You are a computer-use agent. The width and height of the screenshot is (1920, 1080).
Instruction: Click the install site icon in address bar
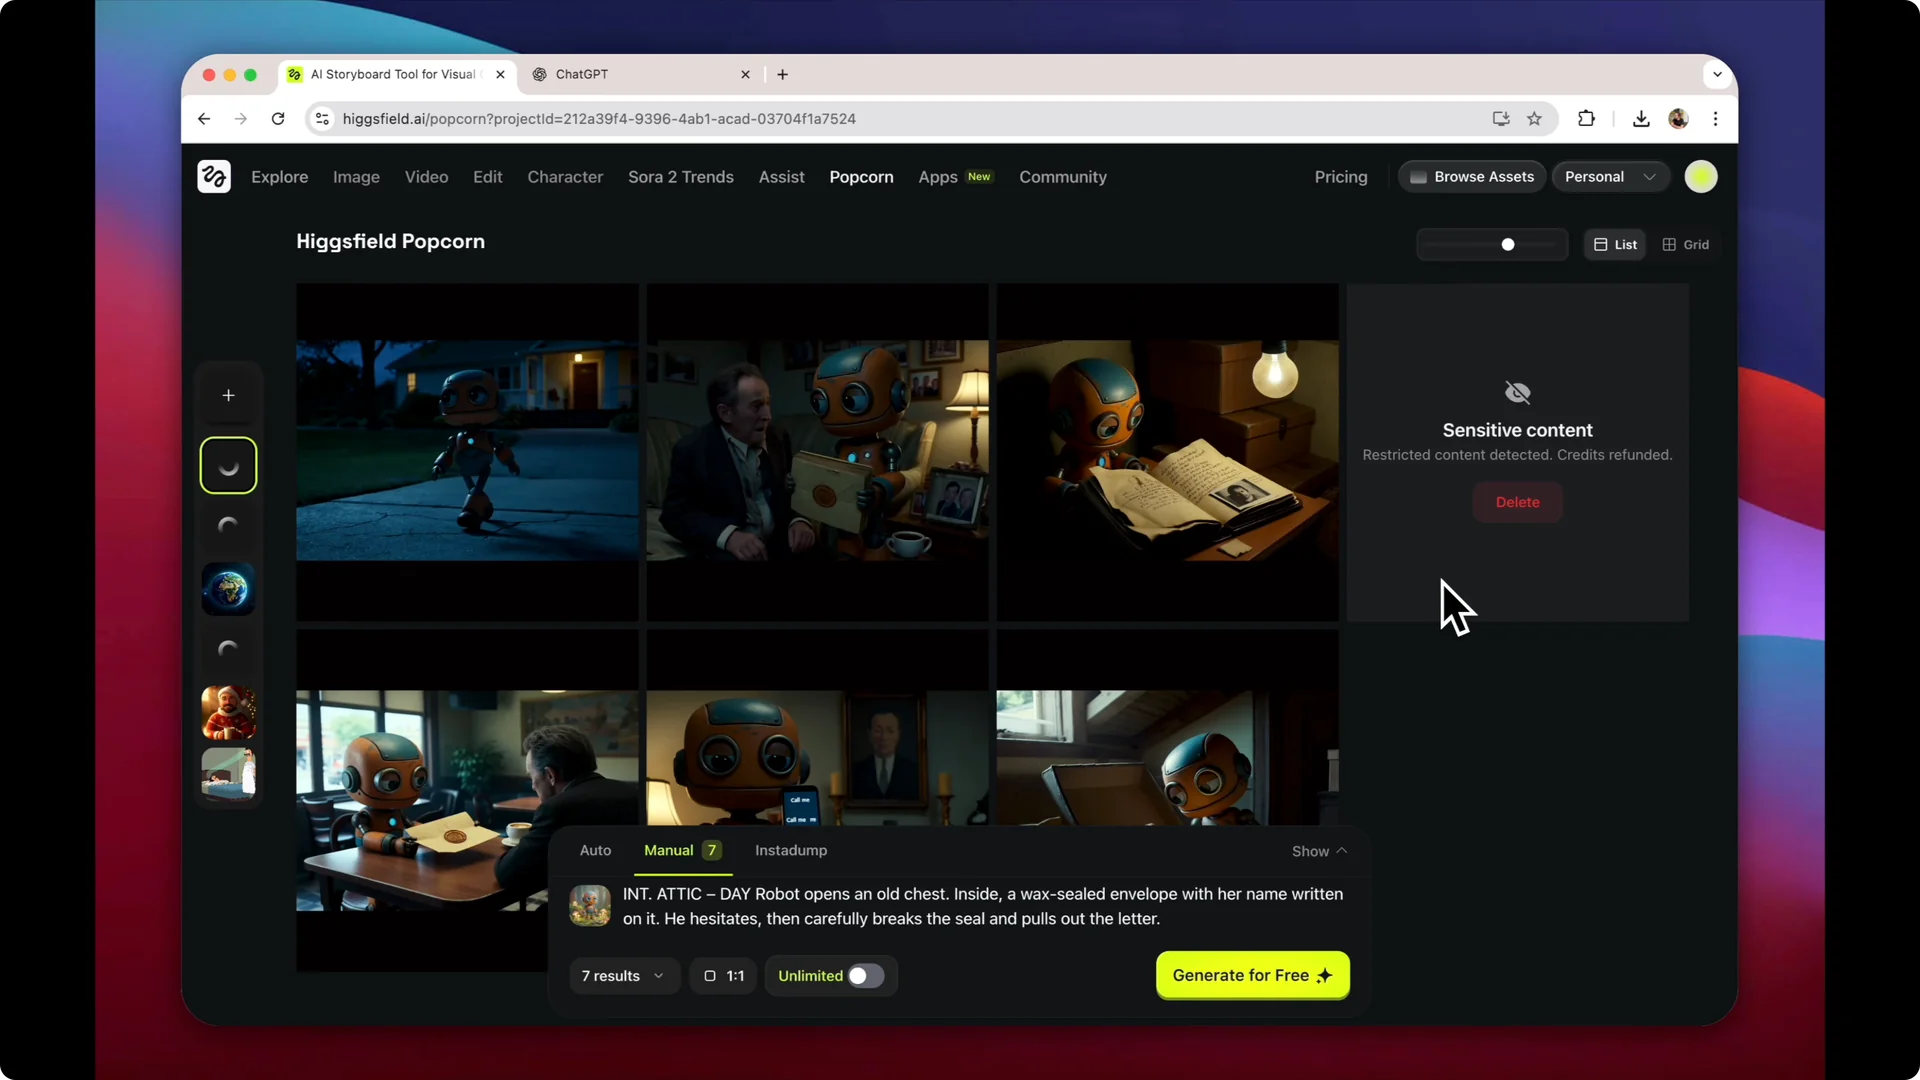point(1500,118)
